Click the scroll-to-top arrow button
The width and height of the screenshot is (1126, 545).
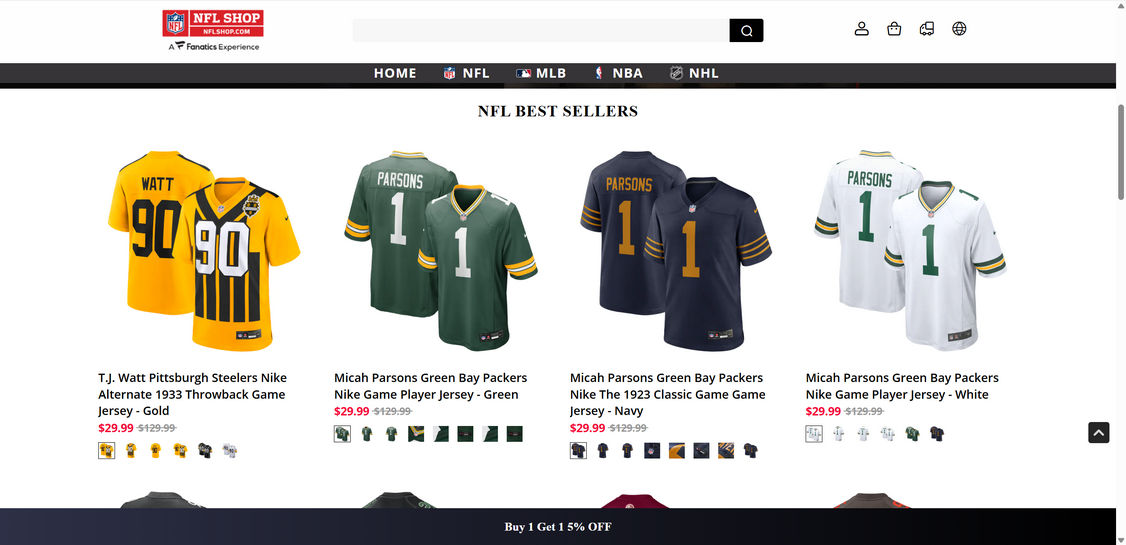[1098, 432]
